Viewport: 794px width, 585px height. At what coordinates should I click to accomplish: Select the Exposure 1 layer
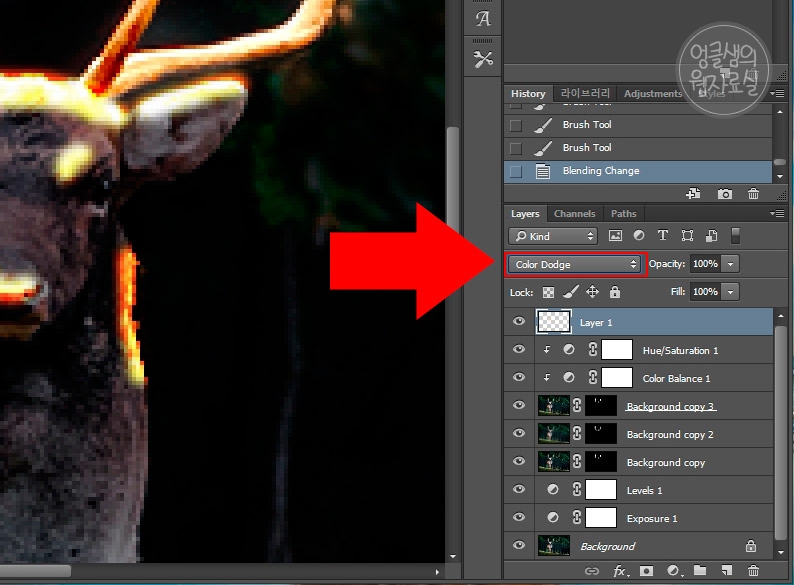(x=638, y=518)
